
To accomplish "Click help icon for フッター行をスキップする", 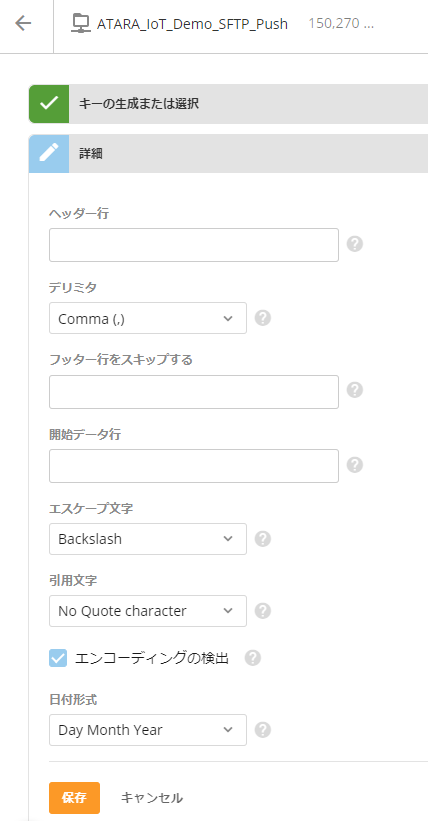I will [355, 391].
